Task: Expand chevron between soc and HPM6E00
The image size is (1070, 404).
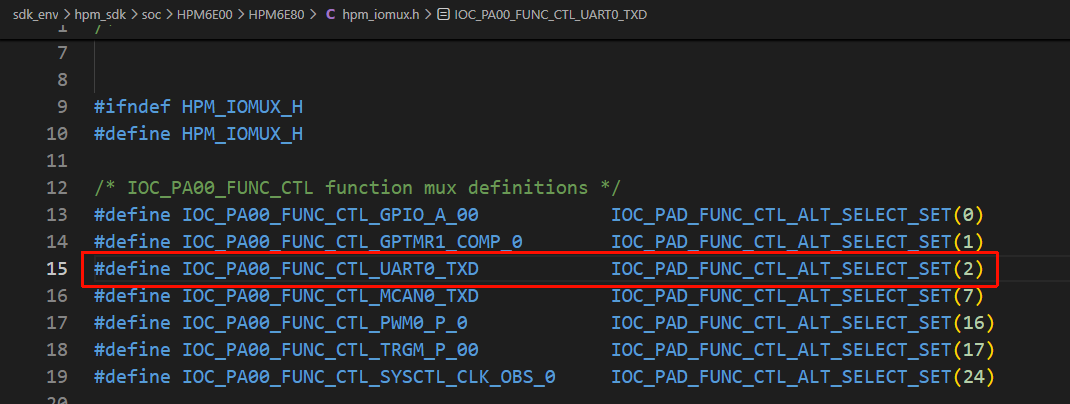Action: pos(169,14)
